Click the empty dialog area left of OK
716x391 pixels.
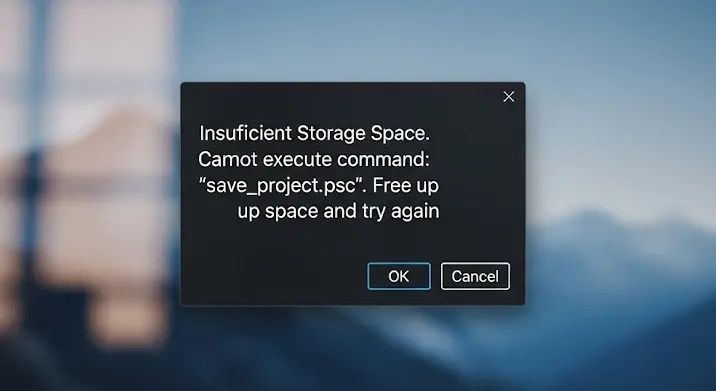point(274,276)
